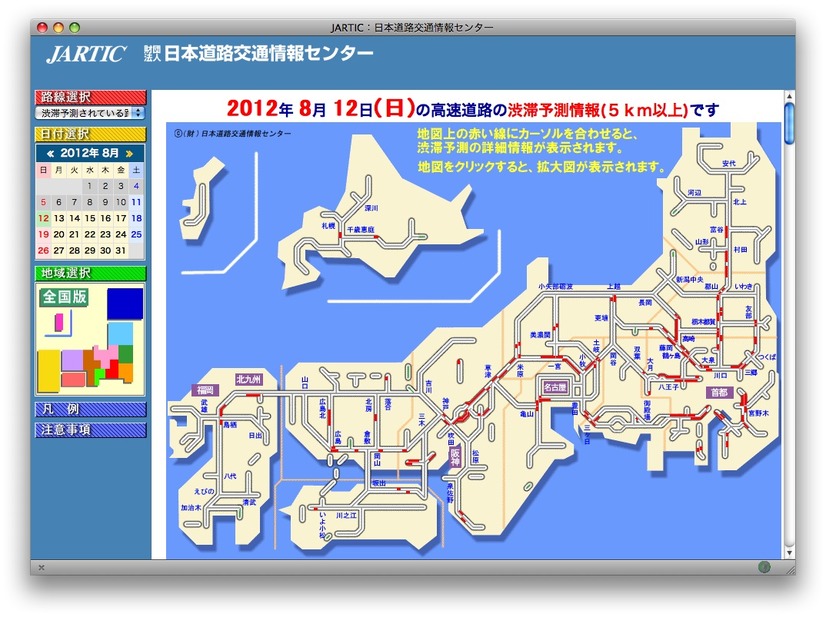Click the JARTIC logo
Image resolution: width=826 pixels, height=617 pixels.
pos(86,54)
